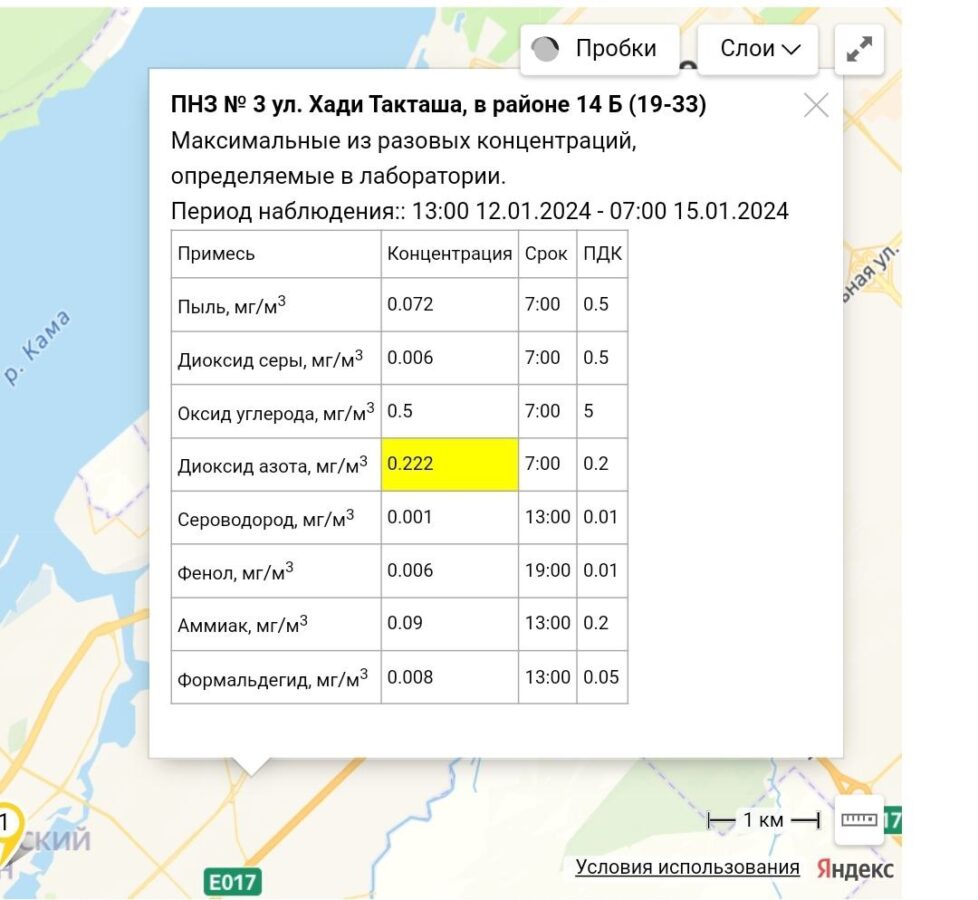Expand map to fullscreen mode
The height and width of the screenshot is (900, 978).
[858, 50]
